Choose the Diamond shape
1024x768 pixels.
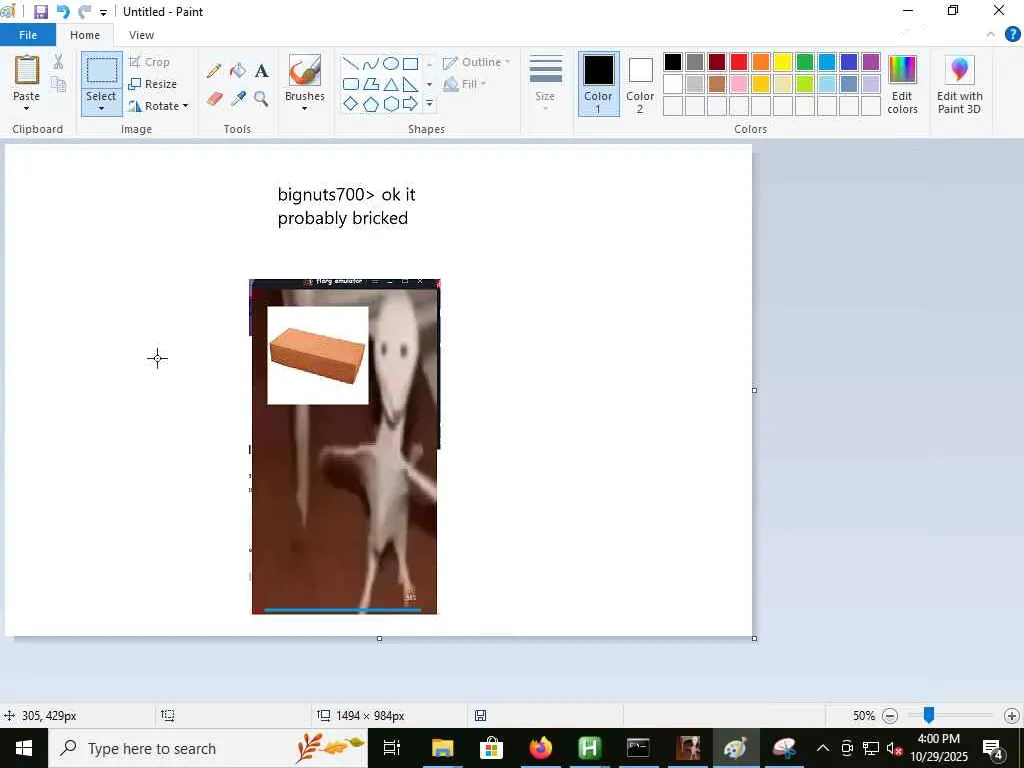[351, 104]
